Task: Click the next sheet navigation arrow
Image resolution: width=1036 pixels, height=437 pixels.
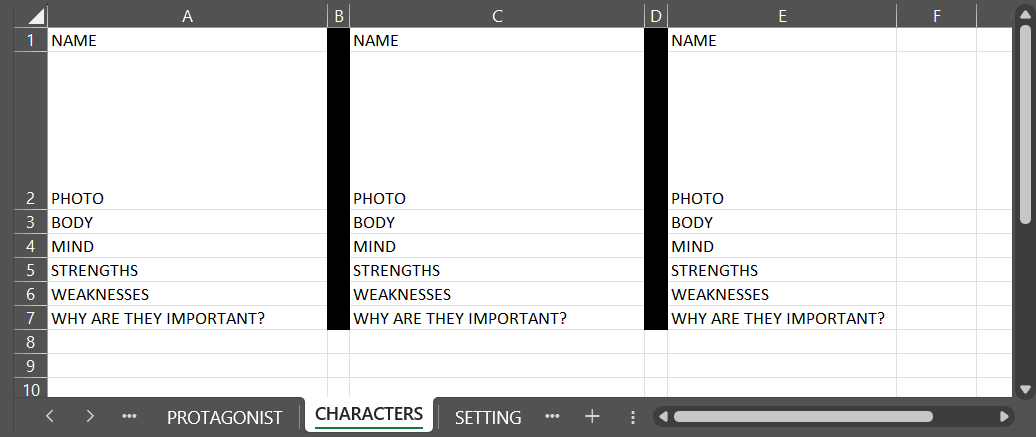Action: tap(90, 417)
